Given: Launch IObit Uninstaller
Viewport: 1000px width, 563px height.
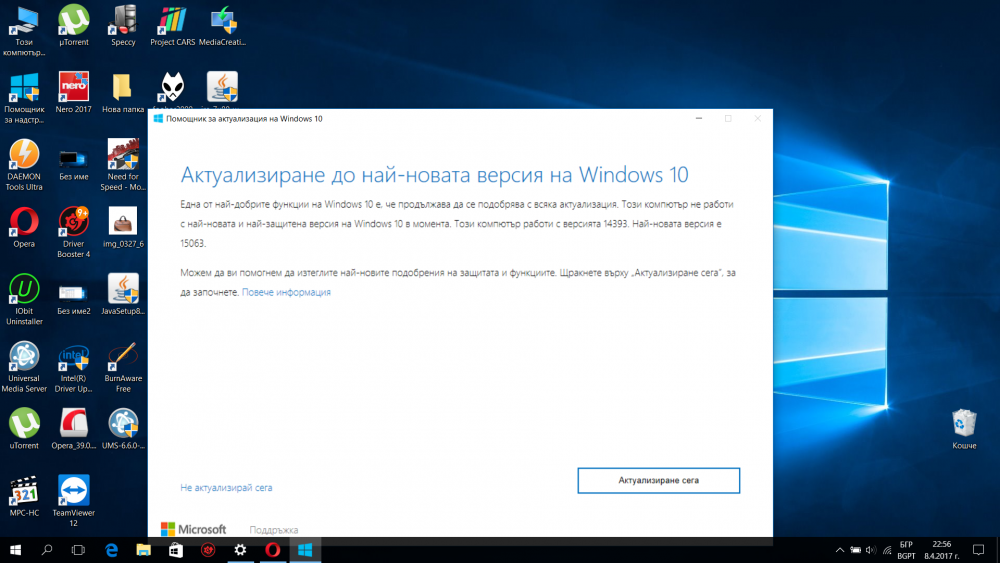Looking at the screenshot, I should click(x=24, y=300).
